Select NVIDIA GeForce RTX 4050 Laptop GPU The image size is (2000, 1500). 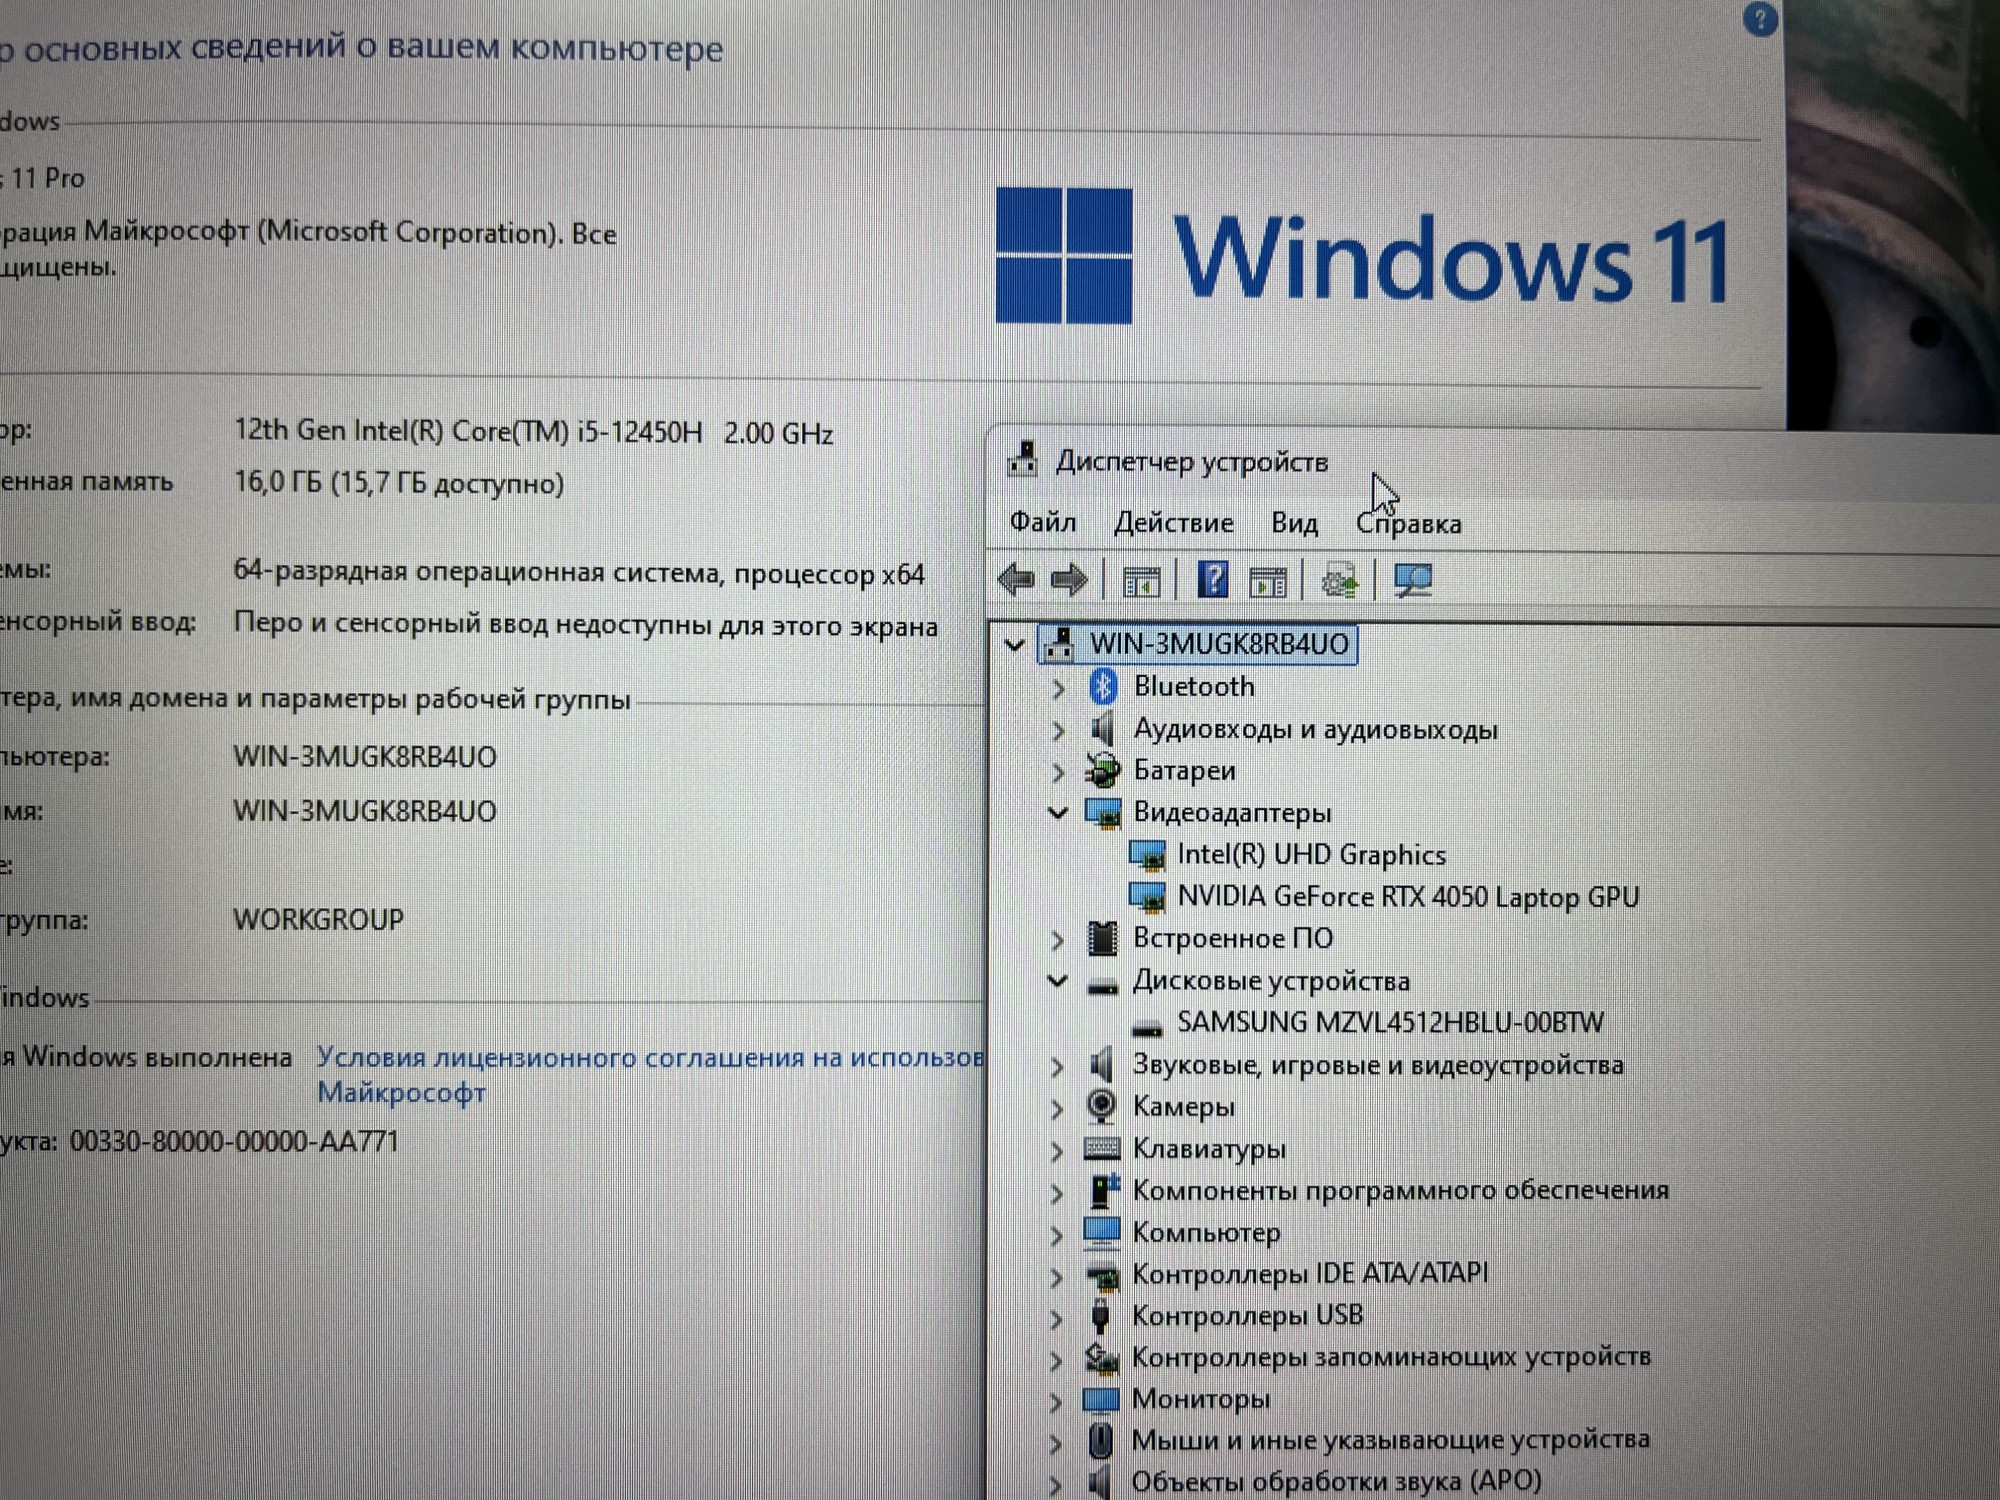(x=1407, y=897)
